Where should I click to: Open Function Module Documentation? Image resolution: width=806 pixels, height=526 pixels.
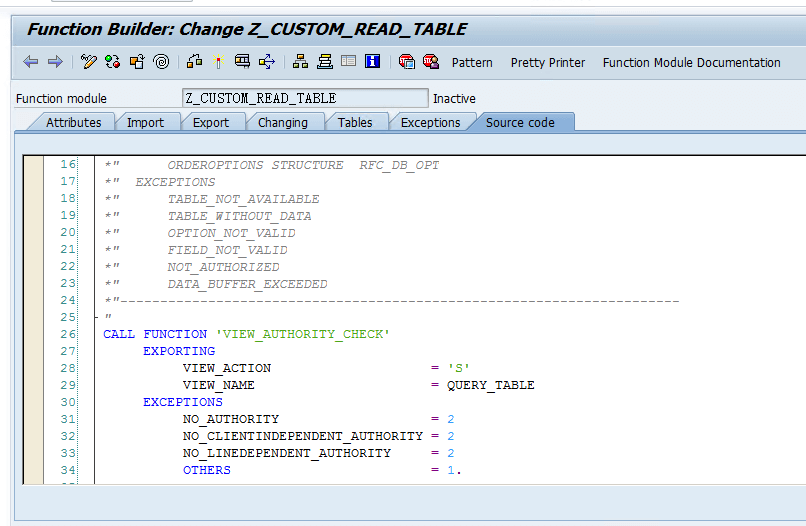(691, 63)
